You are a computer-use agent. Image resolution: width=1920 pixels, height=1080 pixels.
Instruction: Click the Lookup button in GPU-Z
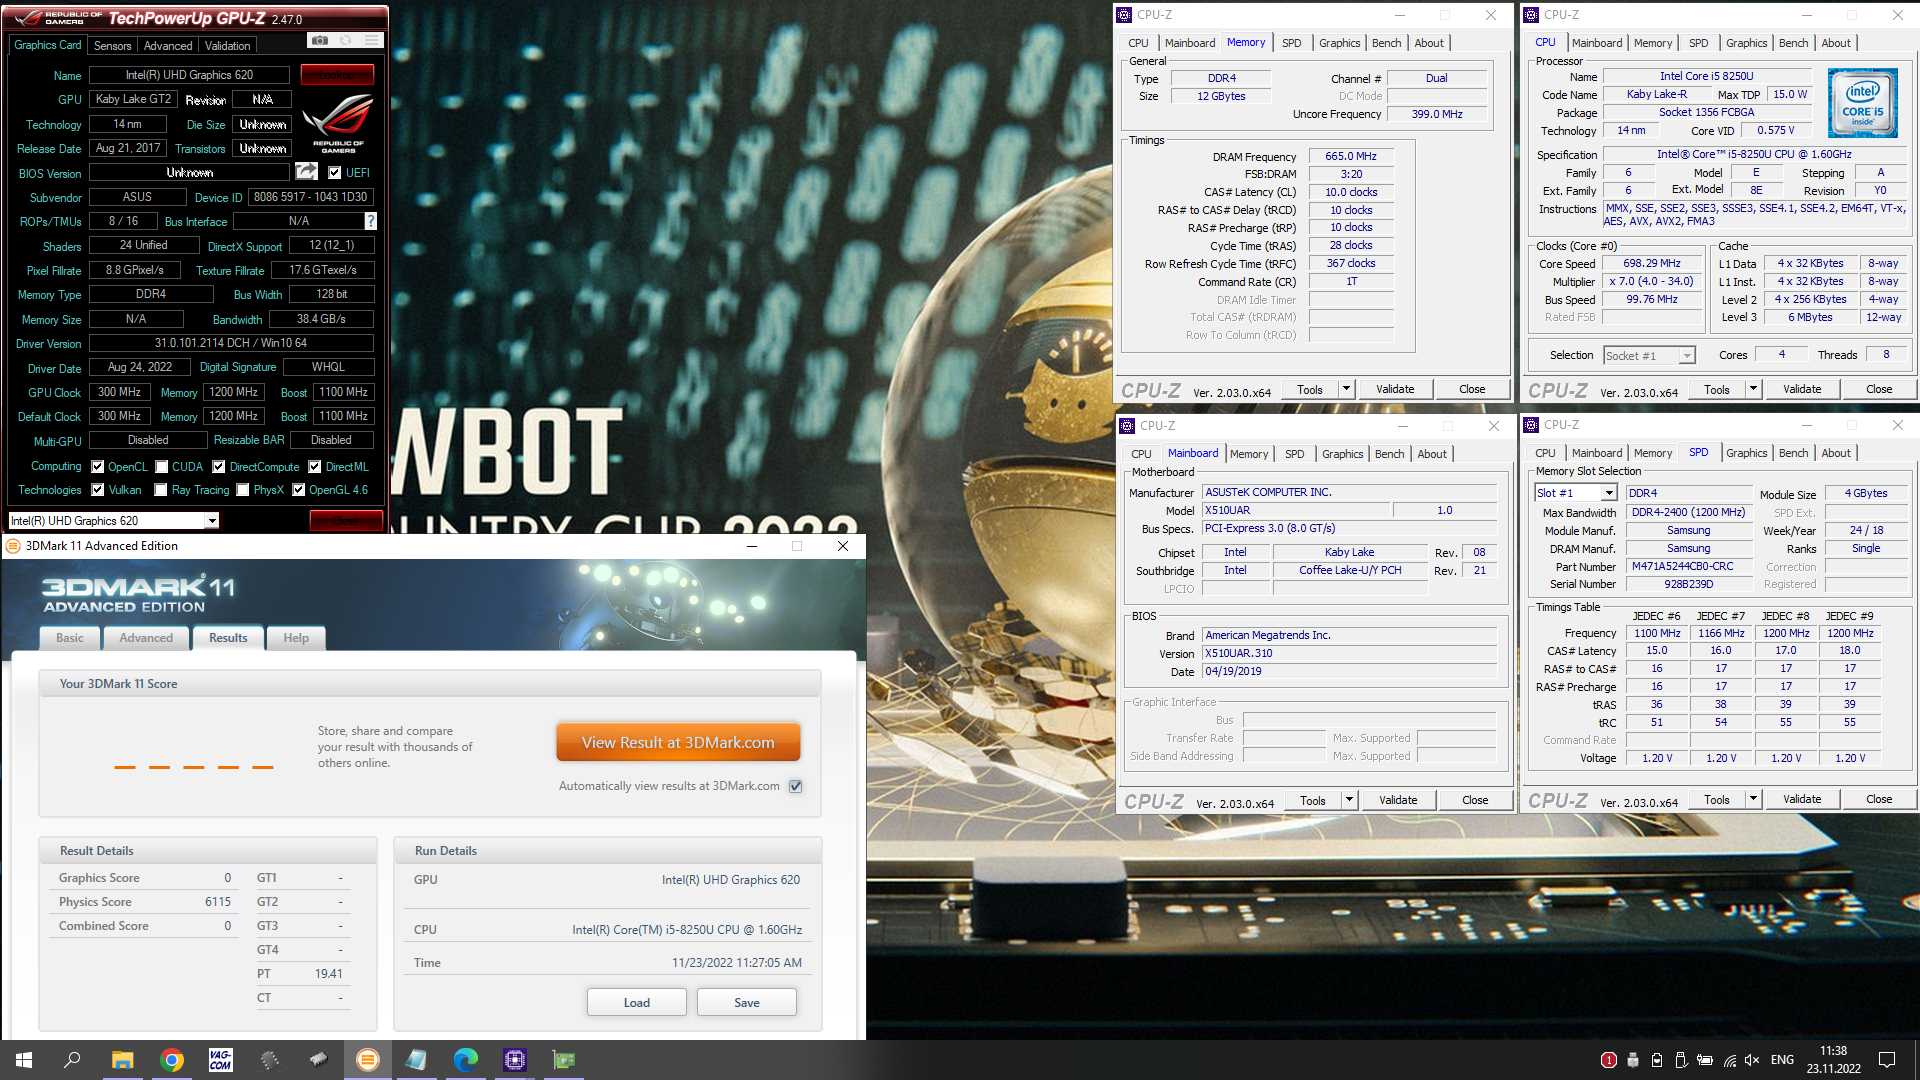[337, 75]
